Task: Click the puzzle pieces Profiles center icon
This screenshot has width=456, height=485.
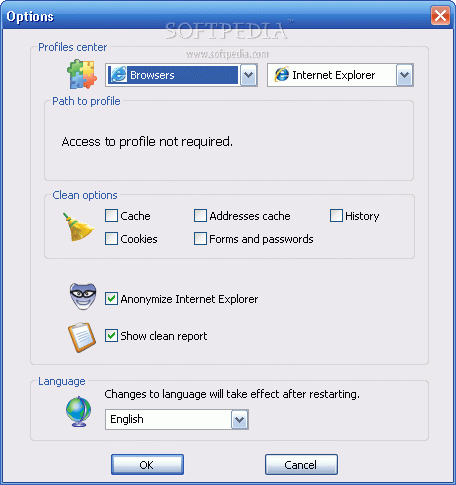Action: click(x=82, y=74)
